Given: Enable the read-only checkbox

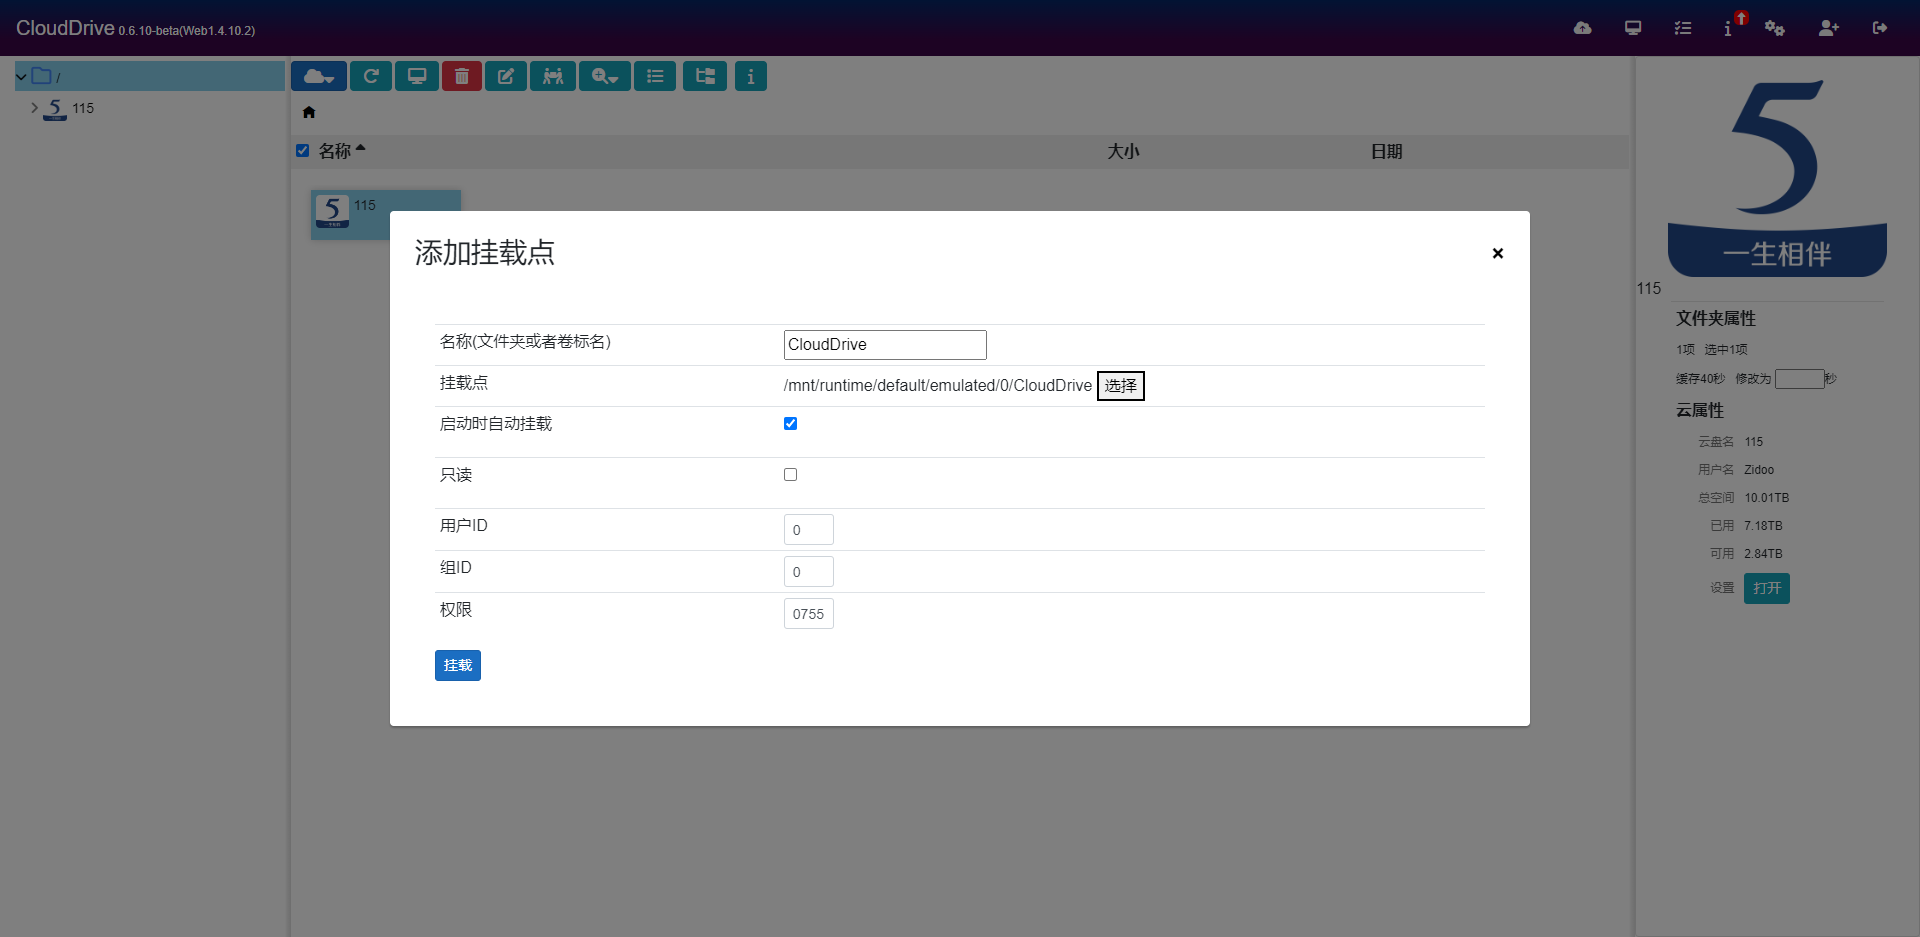Looking at the screenshot, I should pyautogui.click(x=790, y=474).
